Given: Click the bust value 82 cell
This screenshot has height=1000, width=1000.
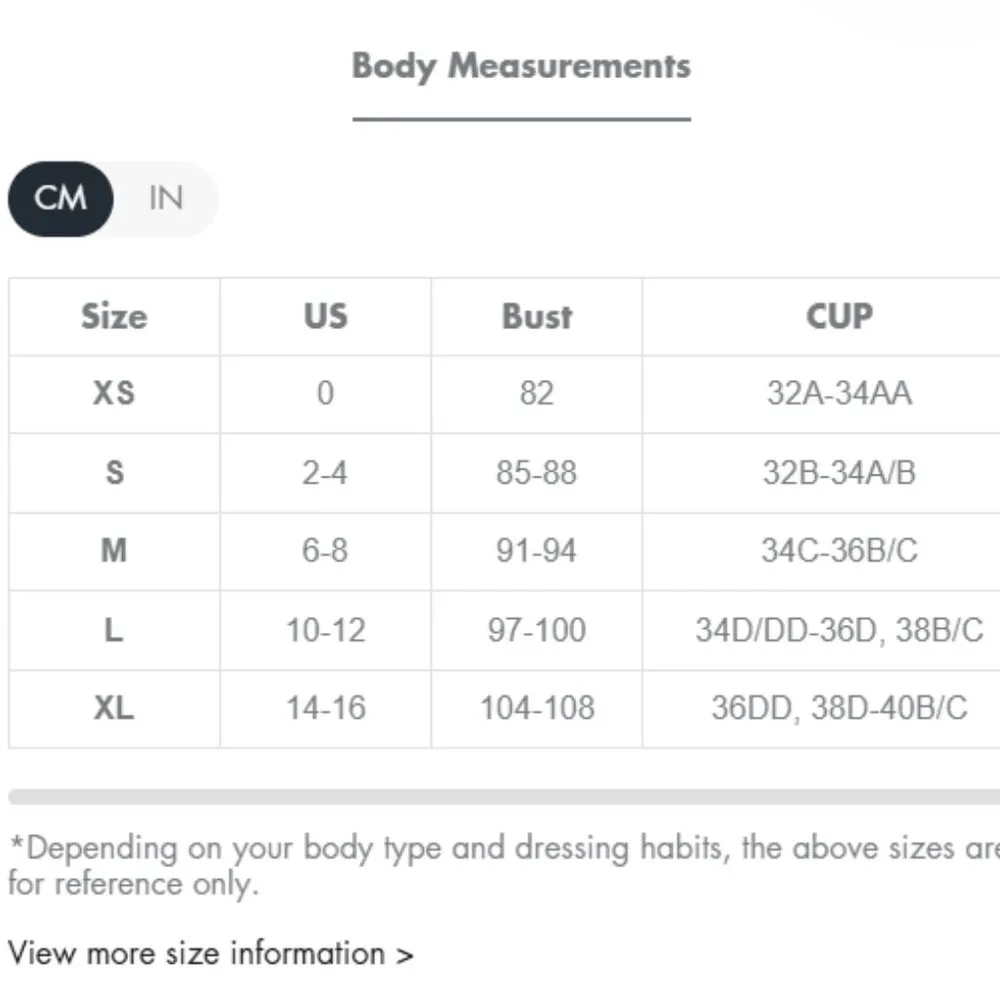Looking at the screenshot, I should point(537,393).
